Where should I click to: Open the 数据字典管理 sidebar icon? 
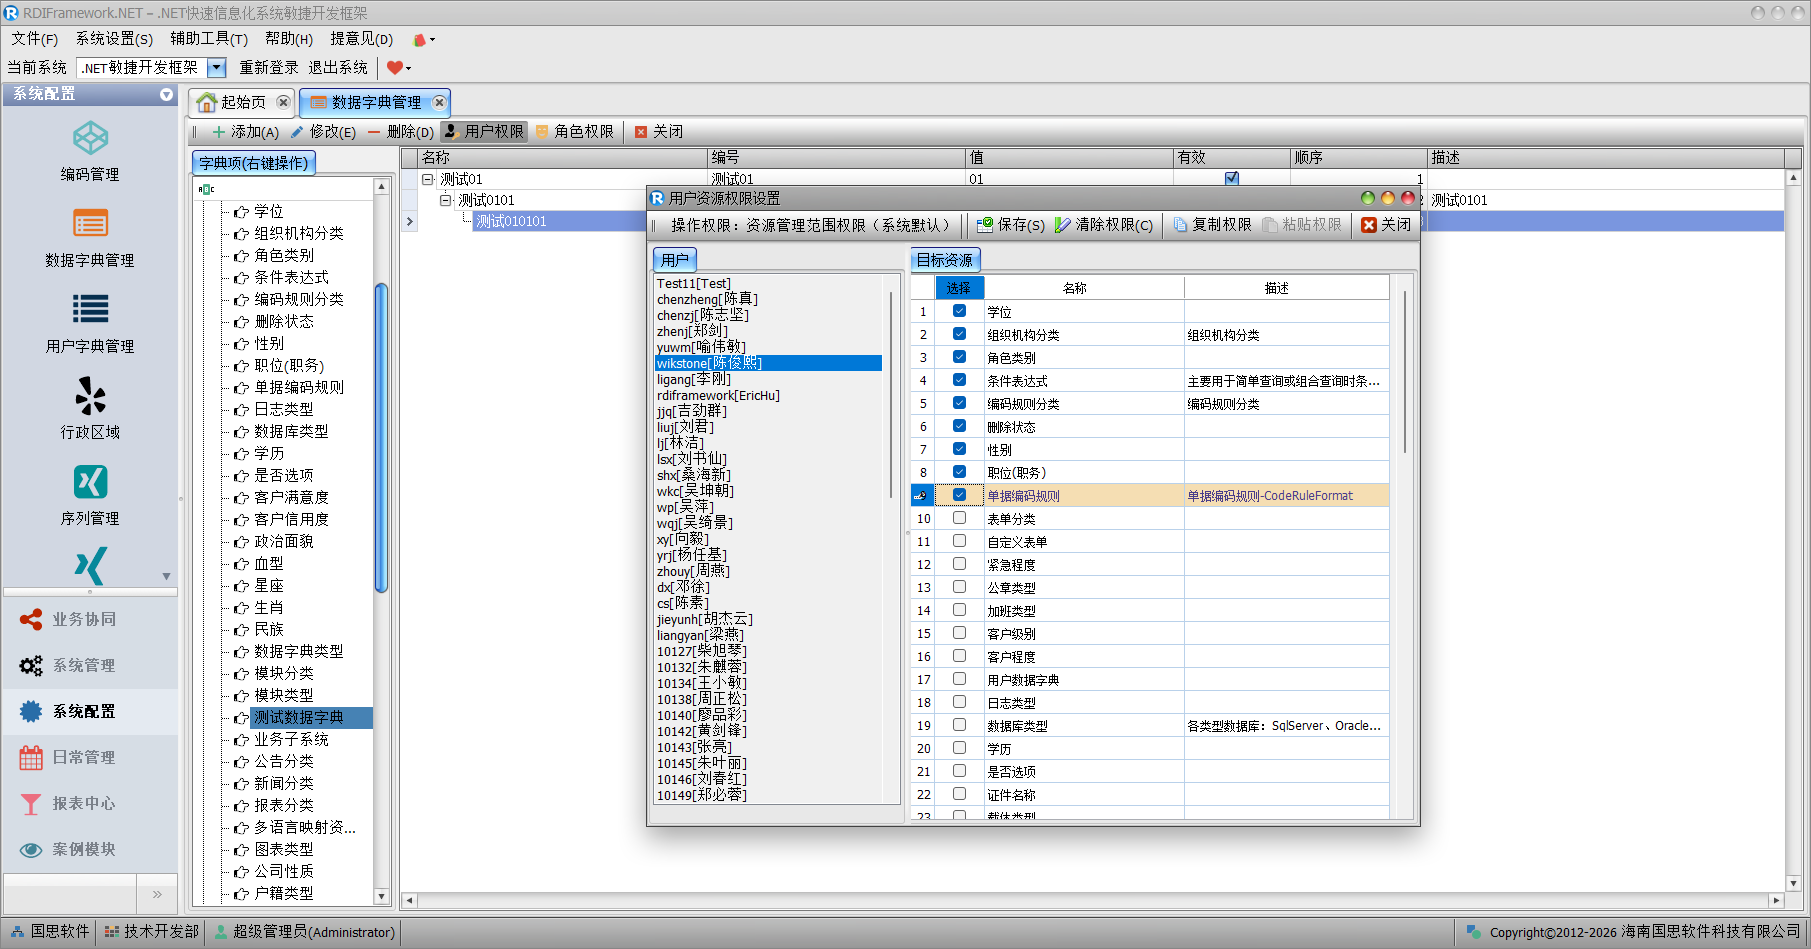tap(90, 224)
